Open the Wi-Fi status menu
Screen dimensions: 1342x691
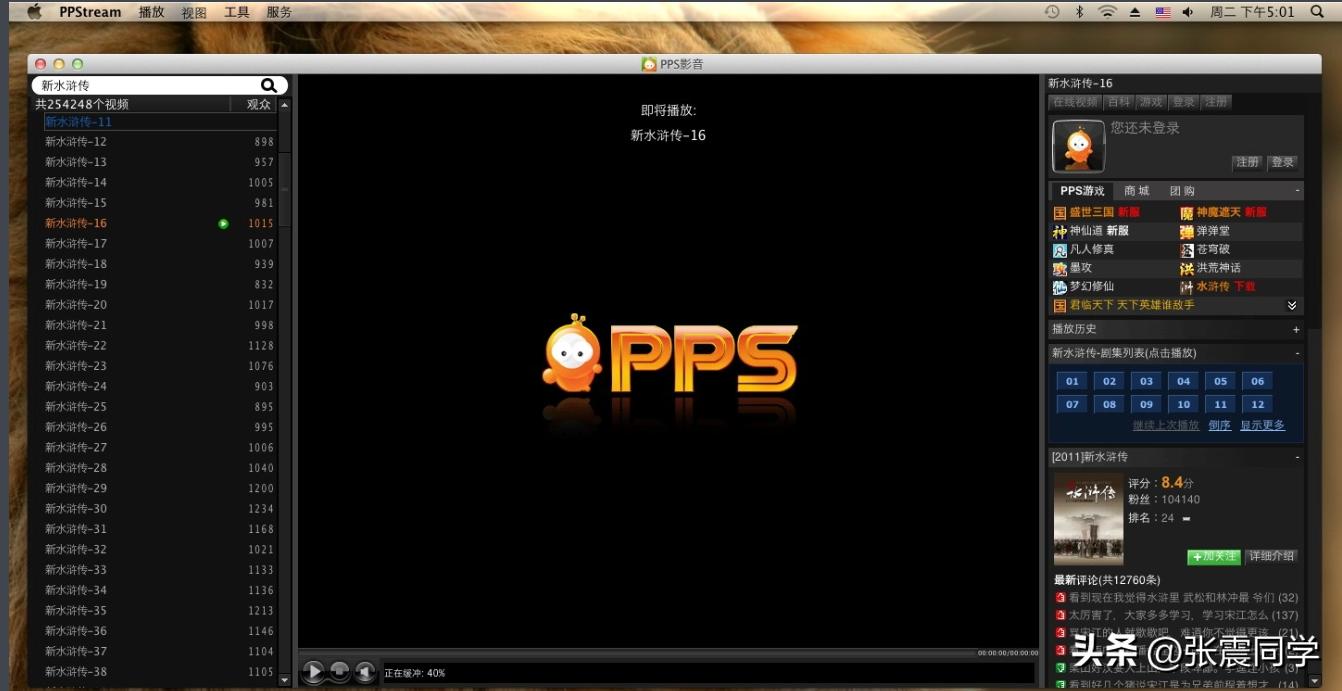1107,12
